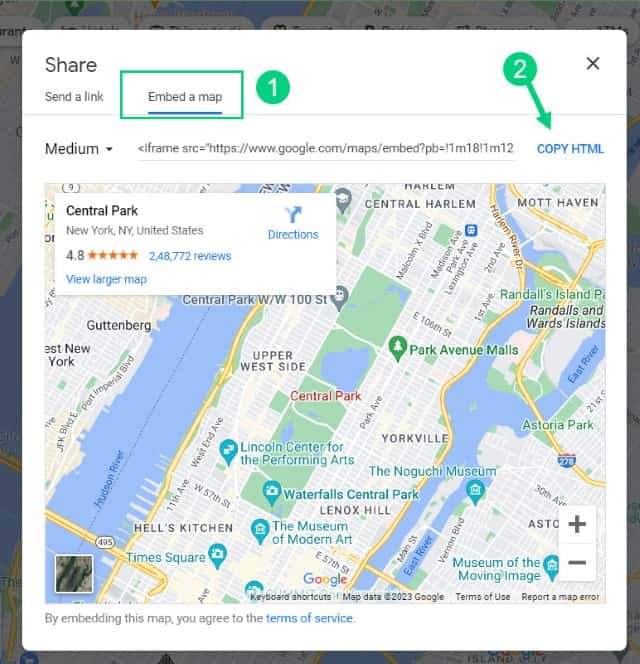The image size is (640, 664).
Task: Click the Interstate 278 shield marker
Action: tap(566, 460)
